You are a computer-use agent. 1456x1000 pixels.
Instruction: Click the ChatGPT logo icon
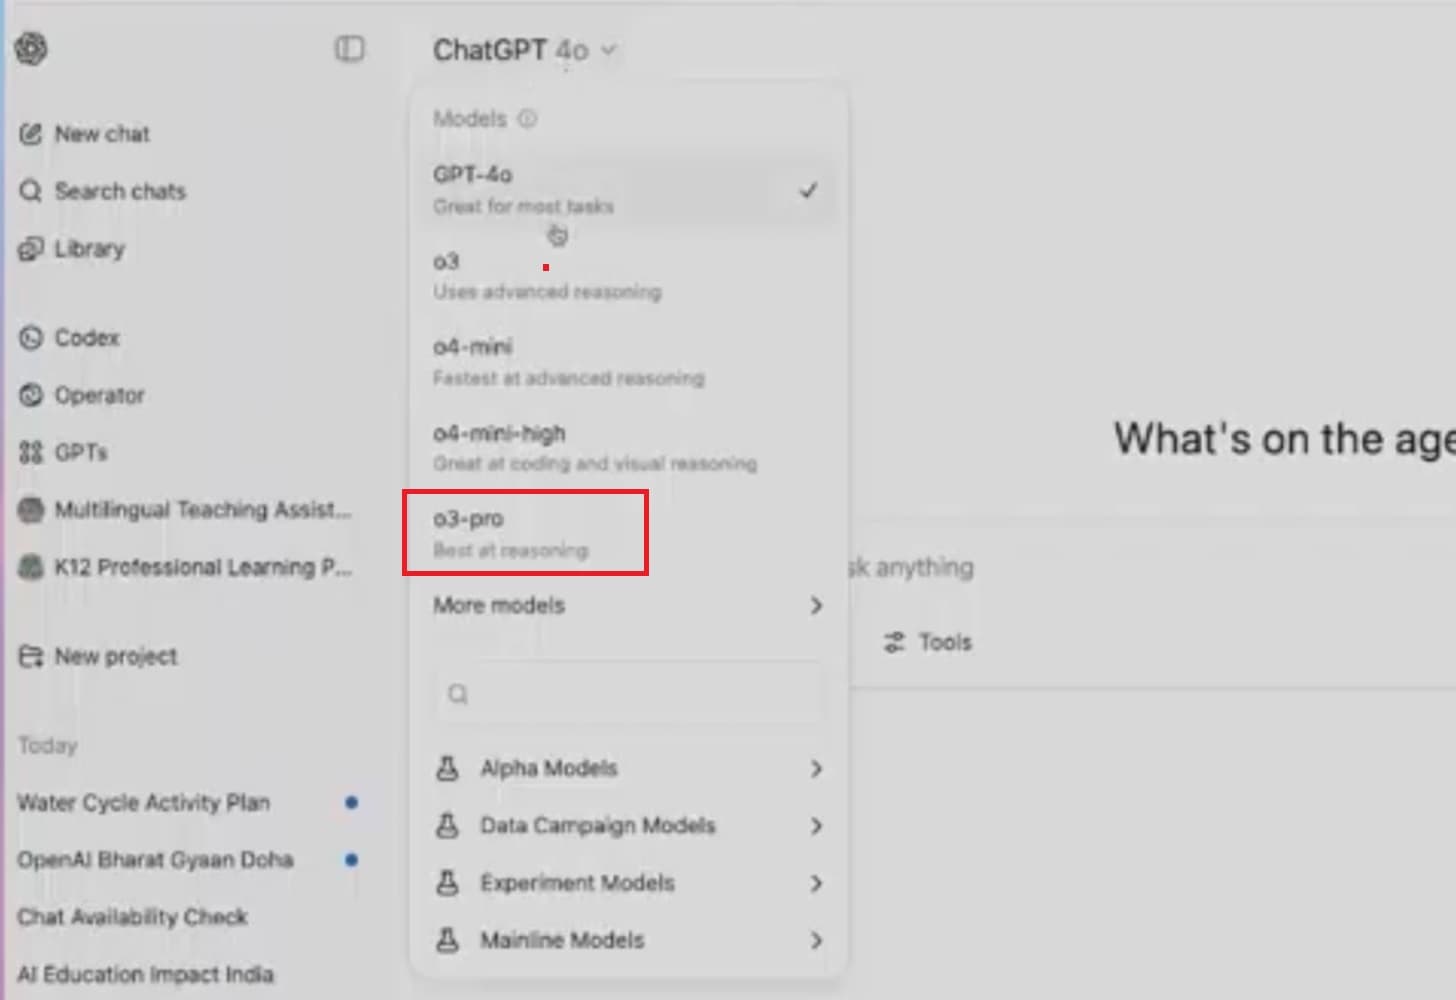point(31,48)
